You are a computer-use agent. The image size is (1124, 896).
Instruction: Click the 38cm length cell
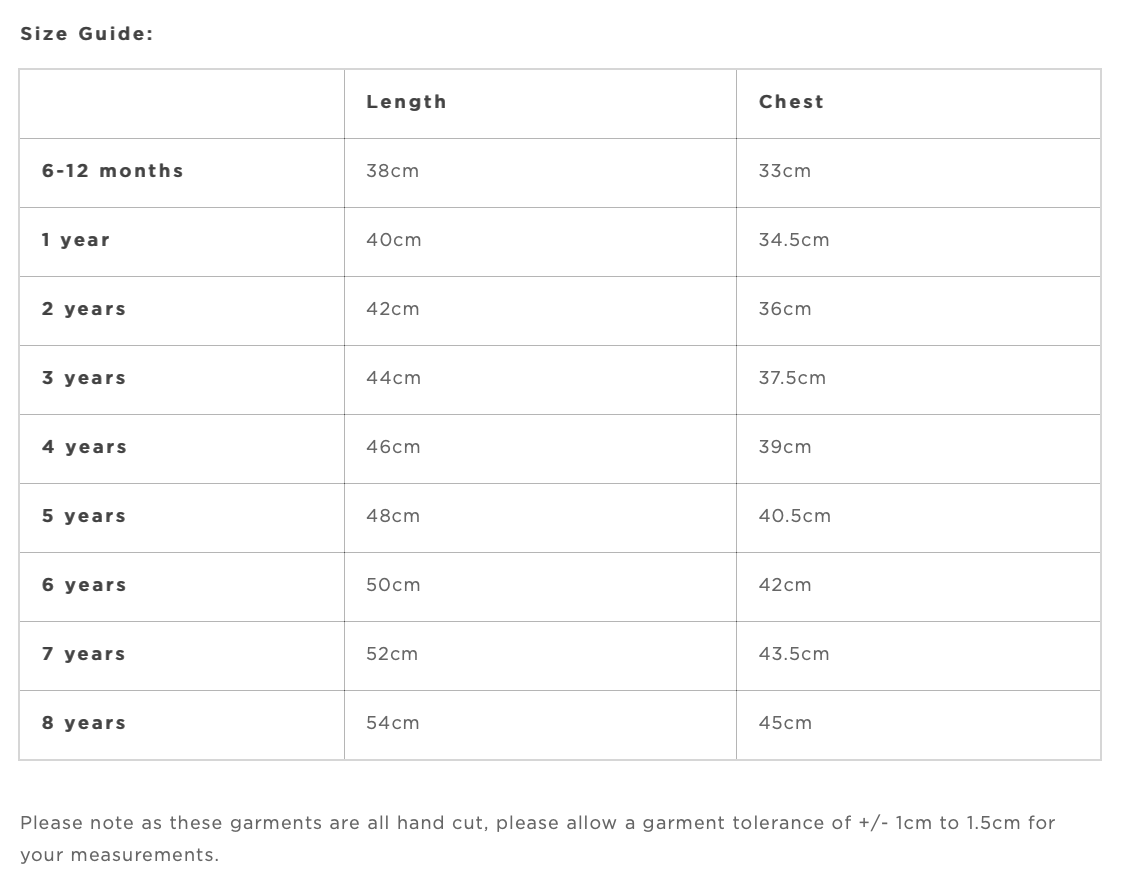(392, 171)
